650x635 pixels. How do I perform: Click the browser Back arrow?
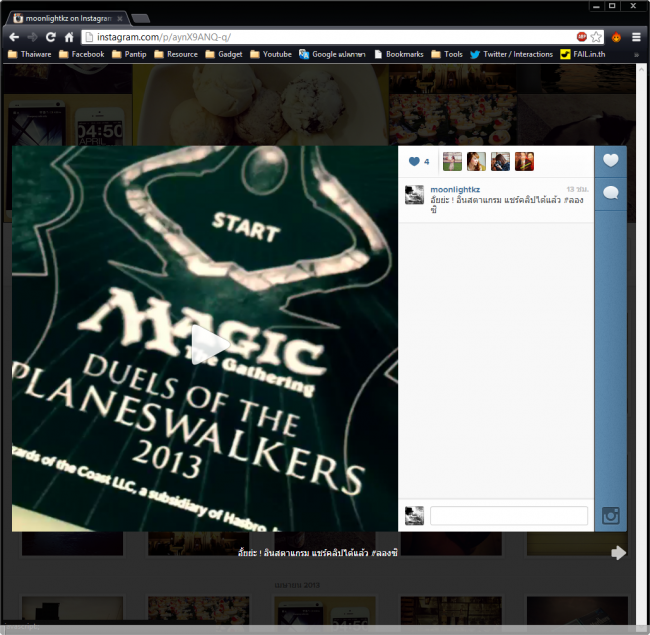(x=14, y=37)
